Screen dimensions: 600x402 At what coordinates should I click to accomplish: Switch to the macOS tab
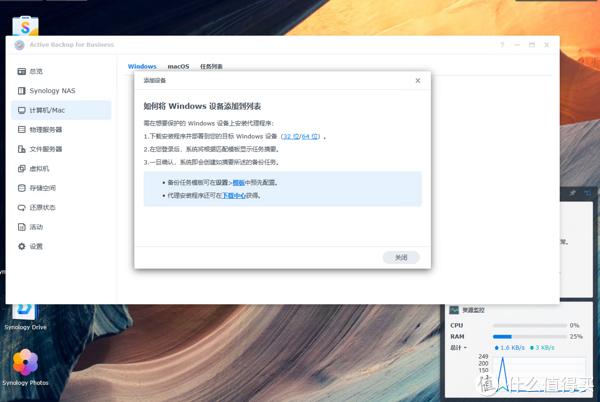[x=178, y=66]
